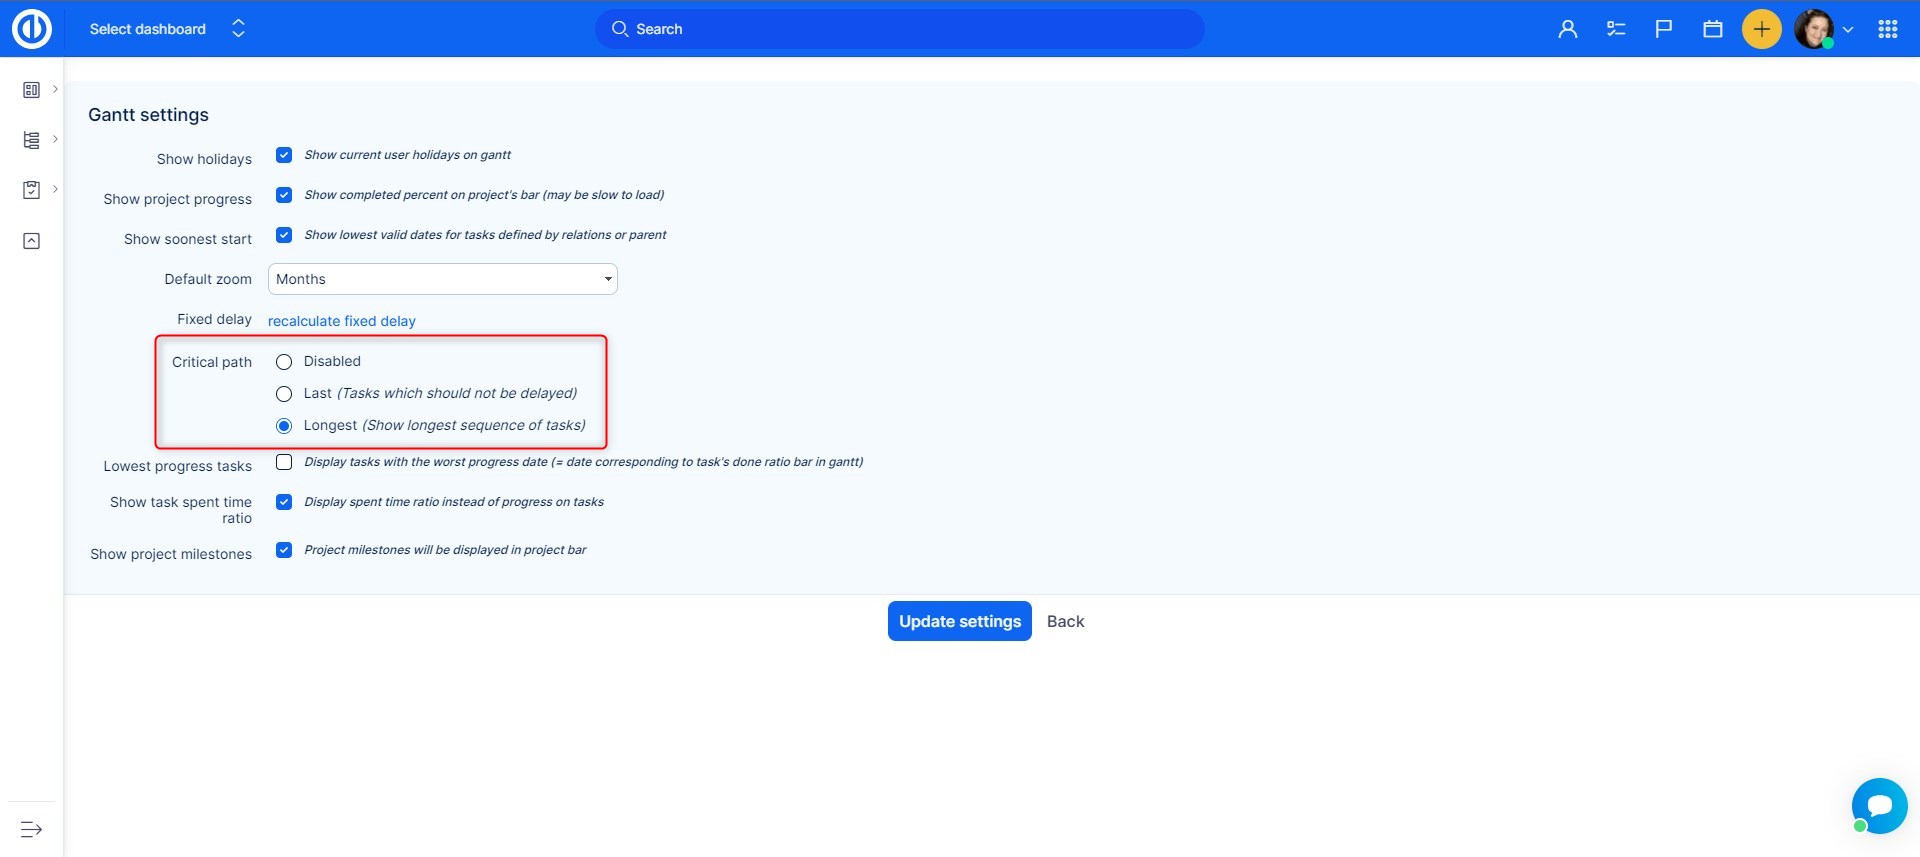Viewport: 1920px width, 857px height.
Task: Expand the sidebar with the arrow icon
Action: (x=31, y=829)
